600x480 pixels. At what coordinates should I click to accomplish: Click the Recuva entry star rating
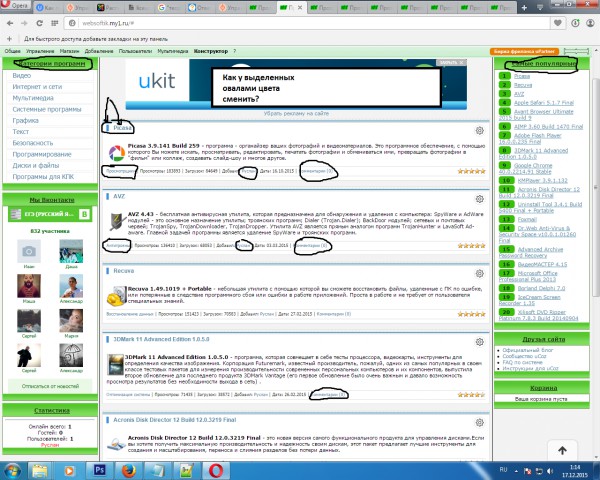click(471, 314)
